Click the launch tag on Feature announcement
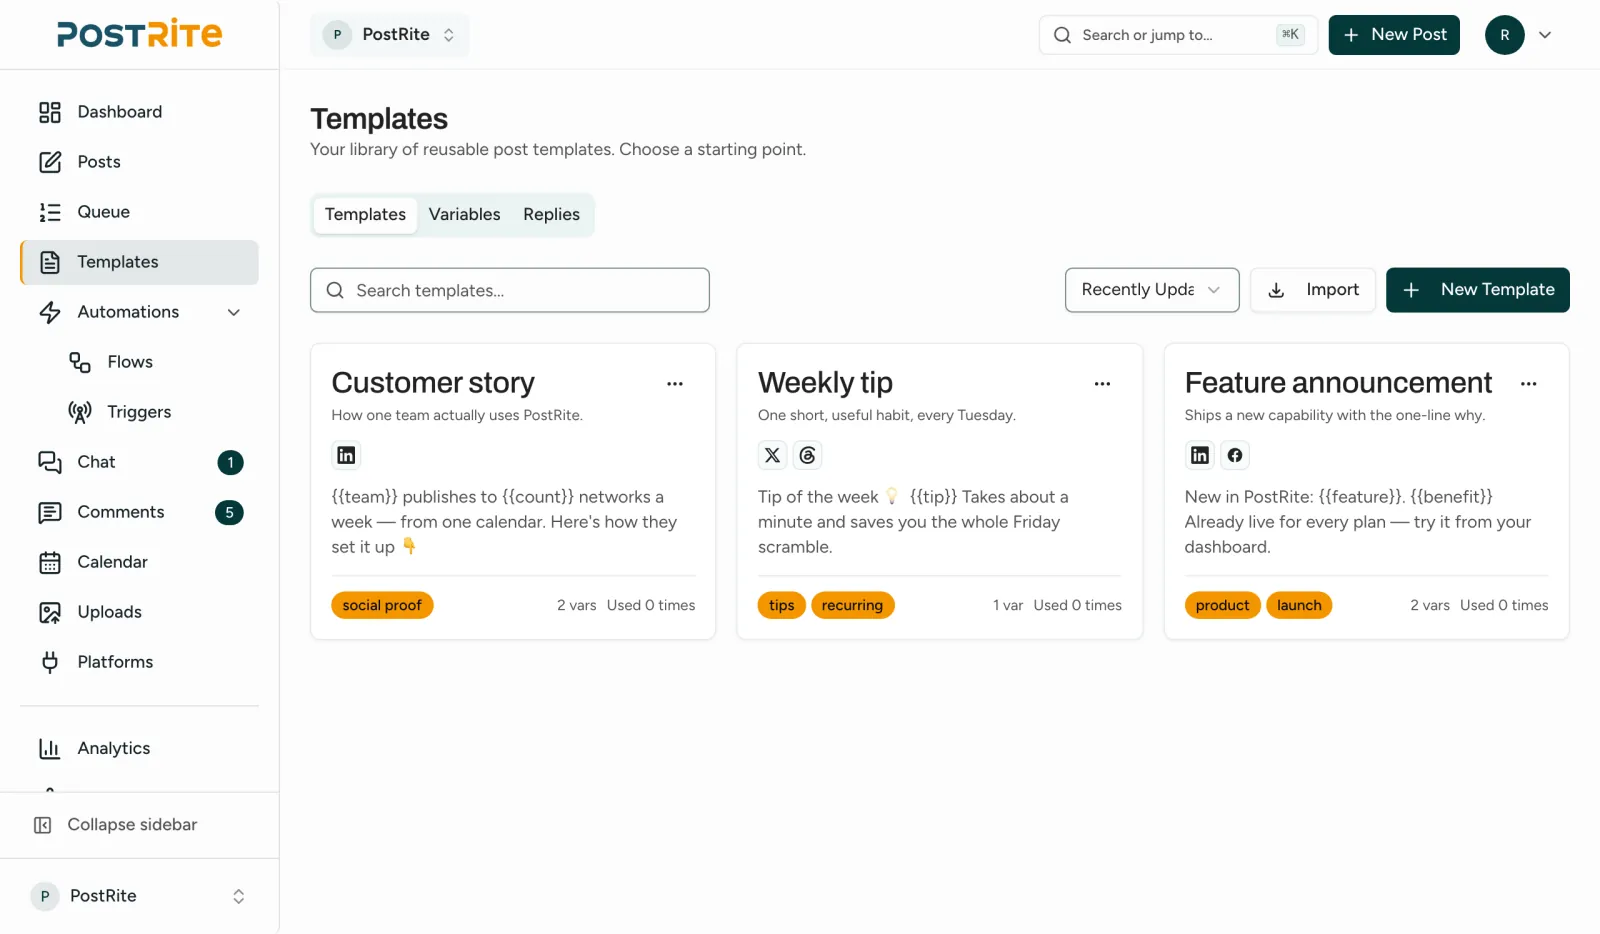The height and width of the screenshot is (934, 1600). [x=1299, y=605]
